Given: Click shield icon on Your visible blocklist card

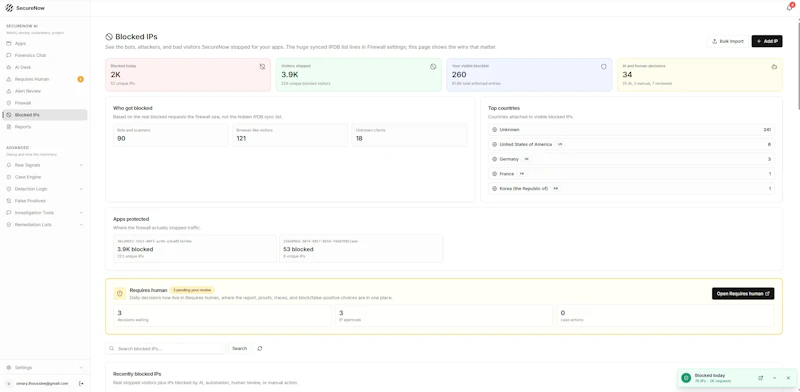Looking at the screenshot, I should coord(603,66).
